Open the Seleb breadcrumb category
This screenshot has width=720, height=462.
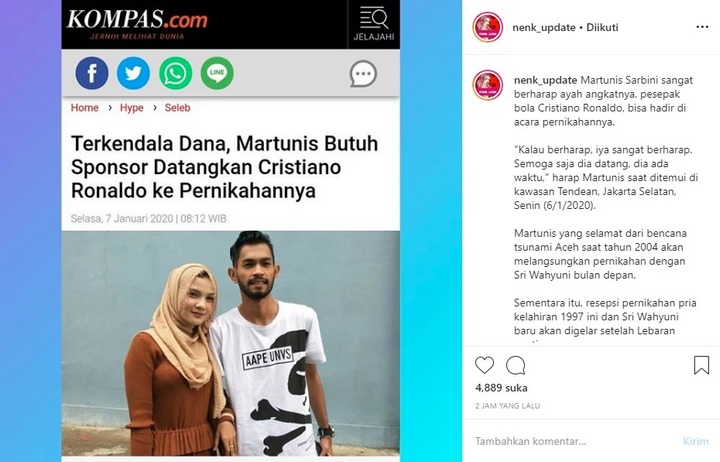177,107
